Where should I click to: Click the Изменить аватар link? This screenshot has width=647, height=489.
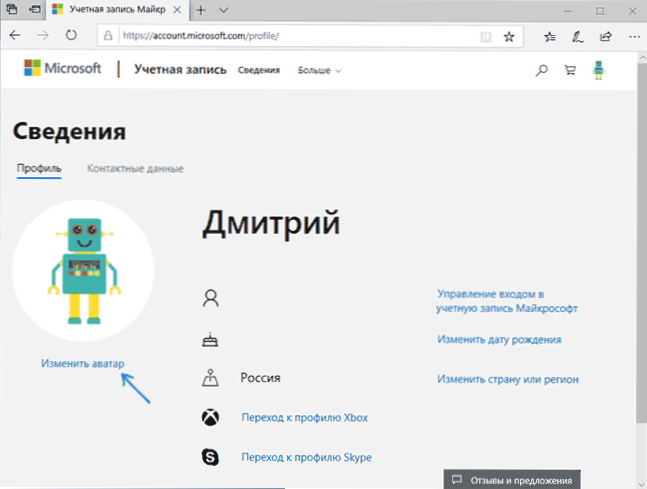(x=83, y=364)
